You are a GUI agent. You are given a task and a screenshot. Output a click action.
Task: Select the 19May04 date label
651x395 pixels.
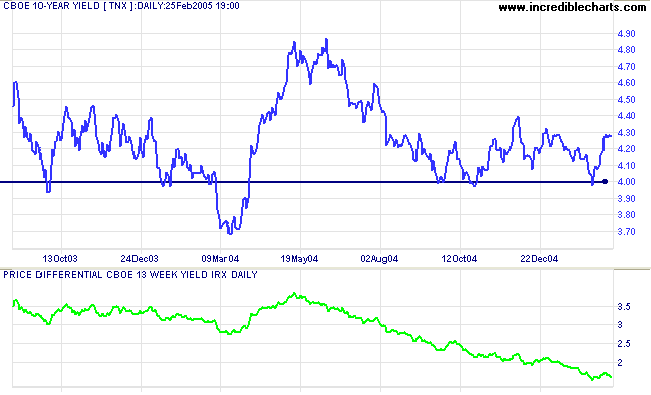click(299, 259)
